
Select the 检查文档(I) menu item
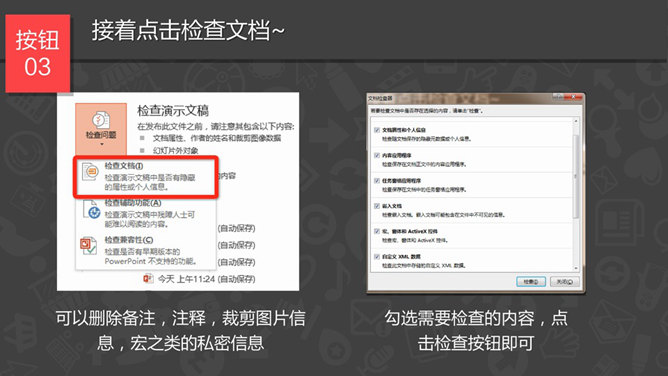[146, 176]
